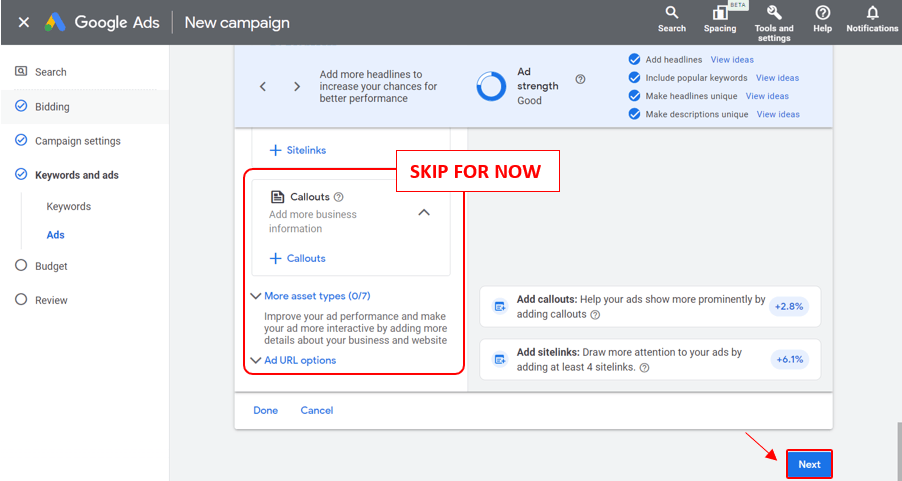
Task: Show next ad strength suggestion
Action: coord(297,86)
